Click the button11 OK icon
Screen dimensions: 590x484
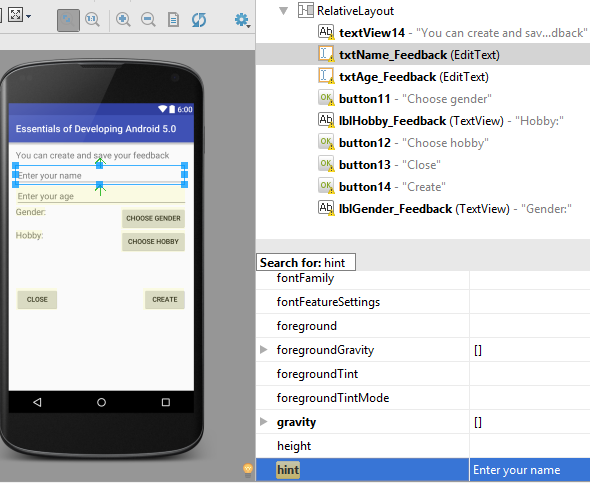coord(326,98)
